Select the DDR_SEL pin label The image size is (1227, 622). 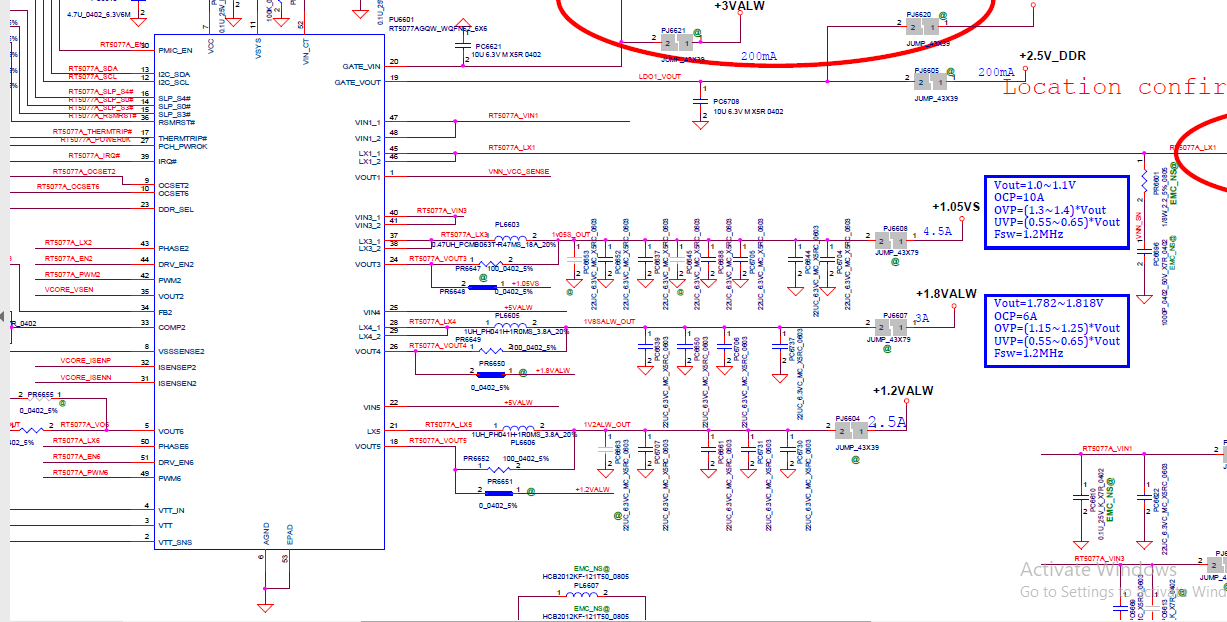point(175,209)
